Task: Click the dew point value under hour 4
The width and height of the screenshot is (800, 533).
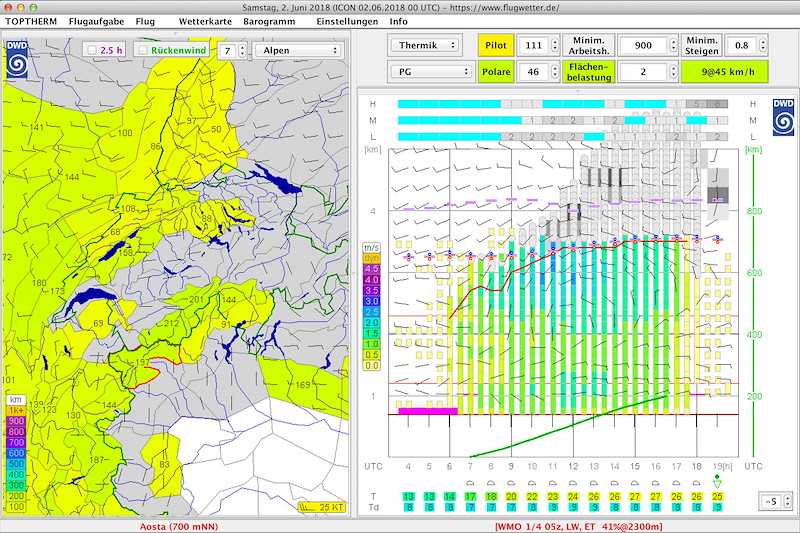Action: pos(408,507)
